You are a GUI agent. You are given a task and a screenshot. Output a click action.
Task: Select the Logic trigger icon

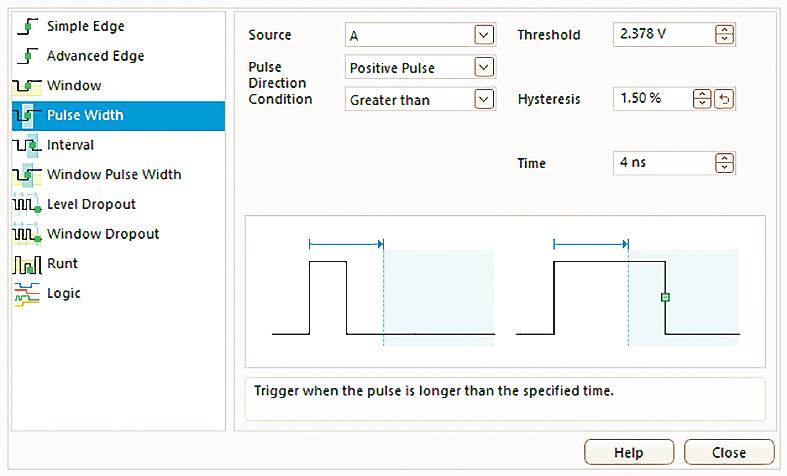(x=27, y=294)
